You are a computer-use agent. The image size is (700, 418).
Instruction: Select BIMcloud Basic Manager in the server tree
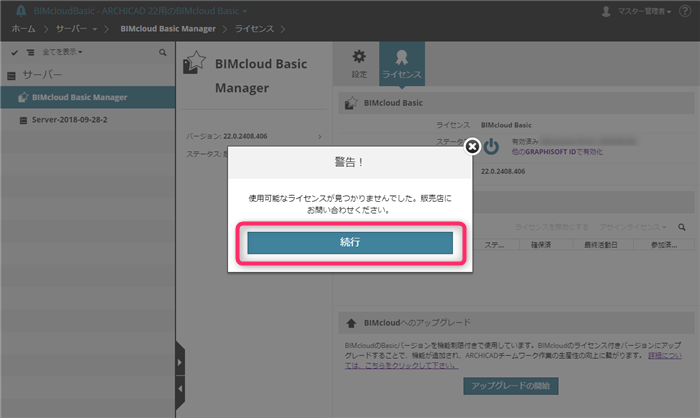click(88, 97)
